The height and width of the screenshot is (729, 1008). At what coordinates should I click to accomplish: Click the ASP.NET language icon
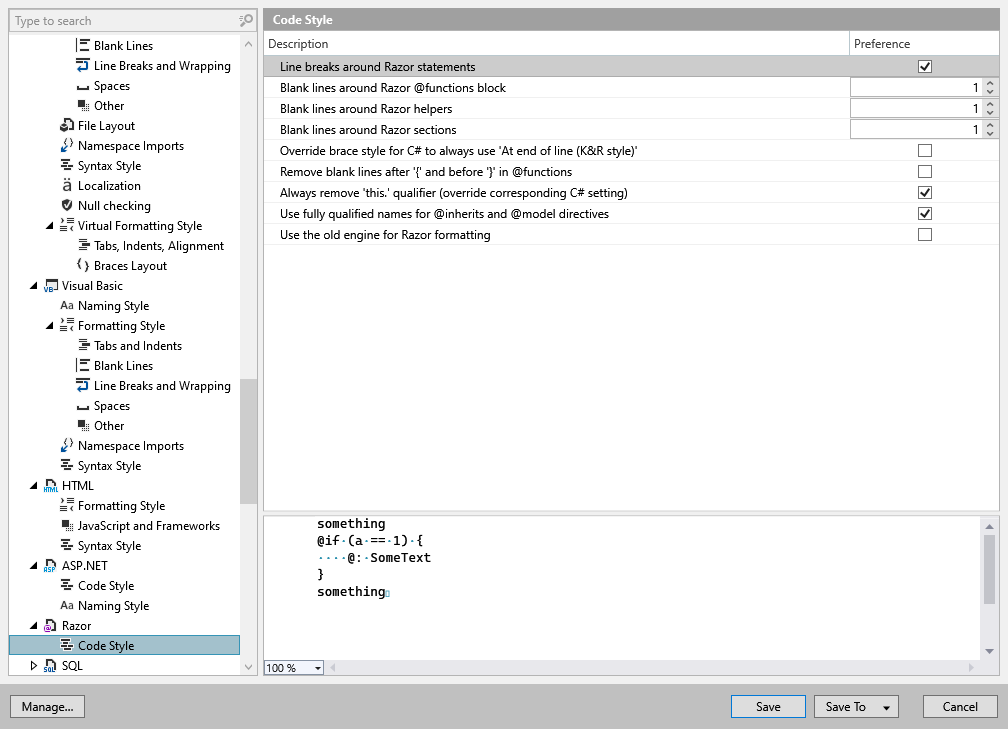point(51,565)
